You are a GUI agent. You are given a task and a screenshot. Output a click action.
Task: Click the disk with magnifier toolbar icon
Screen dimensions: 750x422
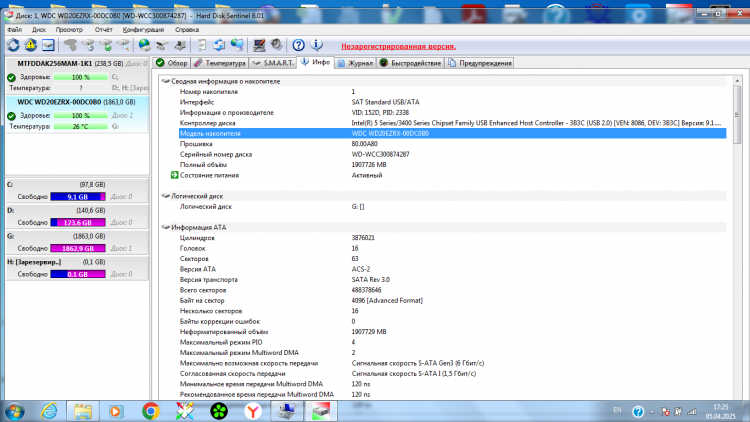click(123, 45)
